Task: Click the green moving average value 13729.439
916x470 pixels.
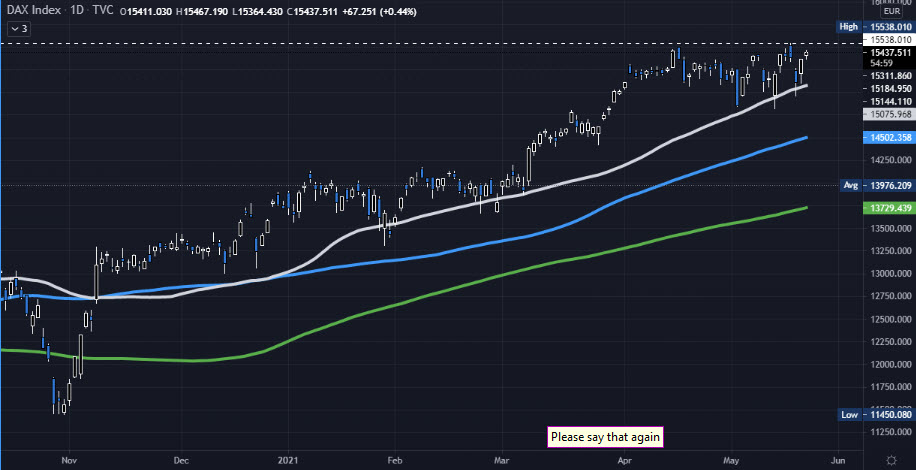Action: 888,207
